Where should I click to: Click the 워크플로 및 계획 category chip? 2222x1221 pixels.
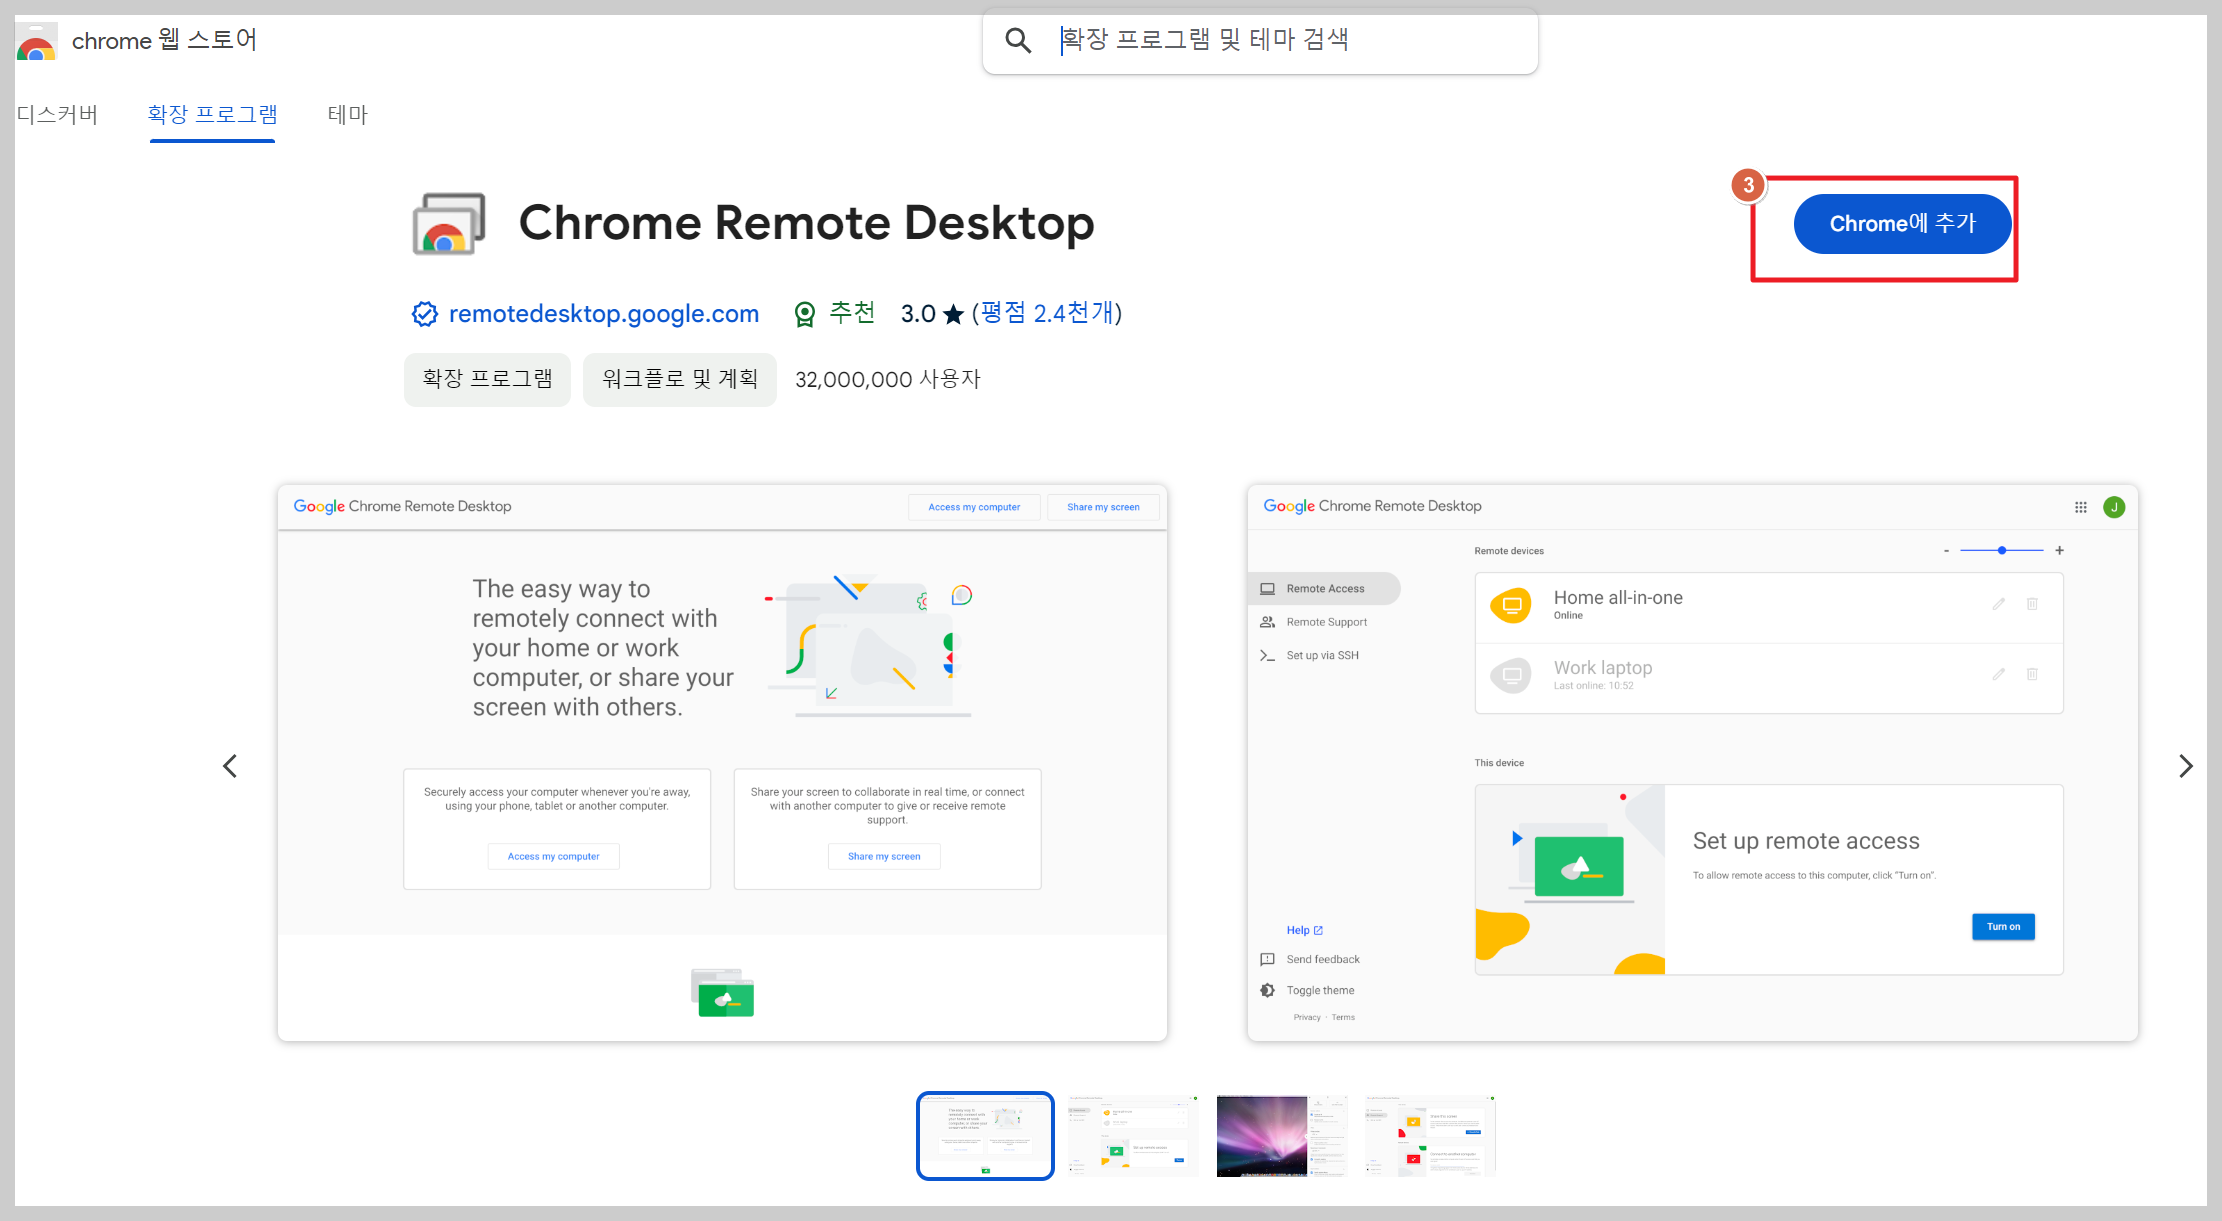680,379
